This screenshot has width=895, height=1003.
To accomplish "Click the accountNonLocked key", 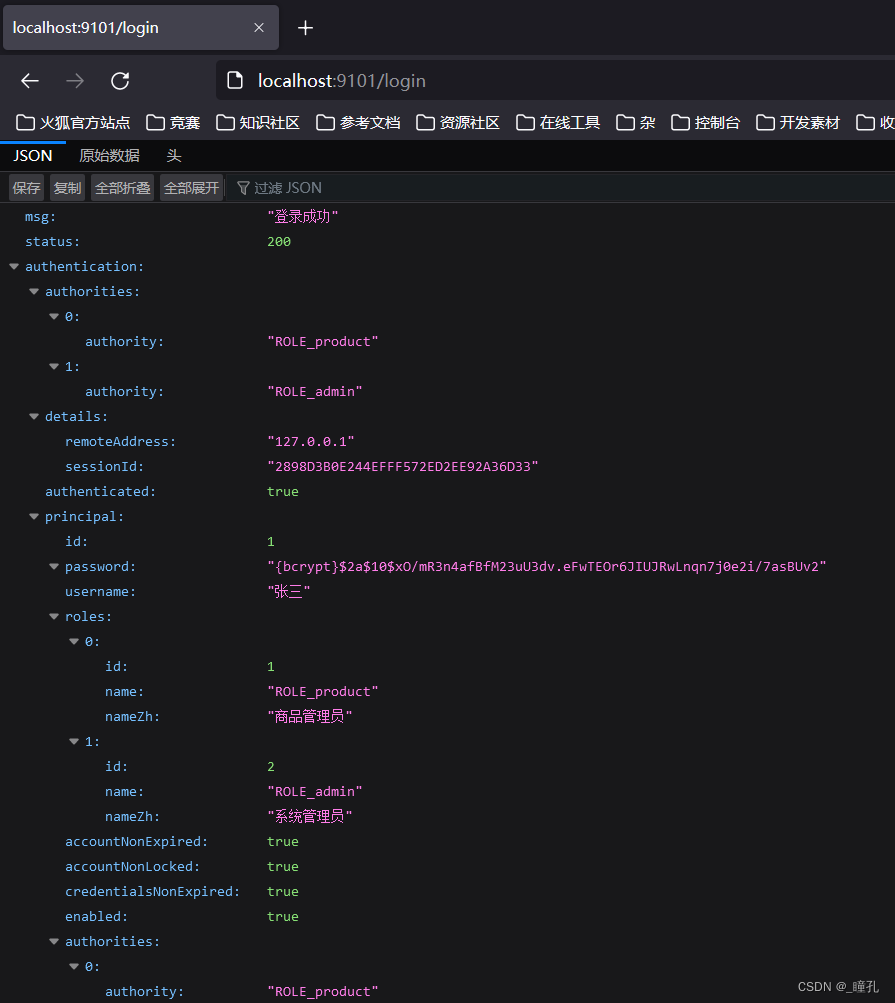I will click(132, 866).
